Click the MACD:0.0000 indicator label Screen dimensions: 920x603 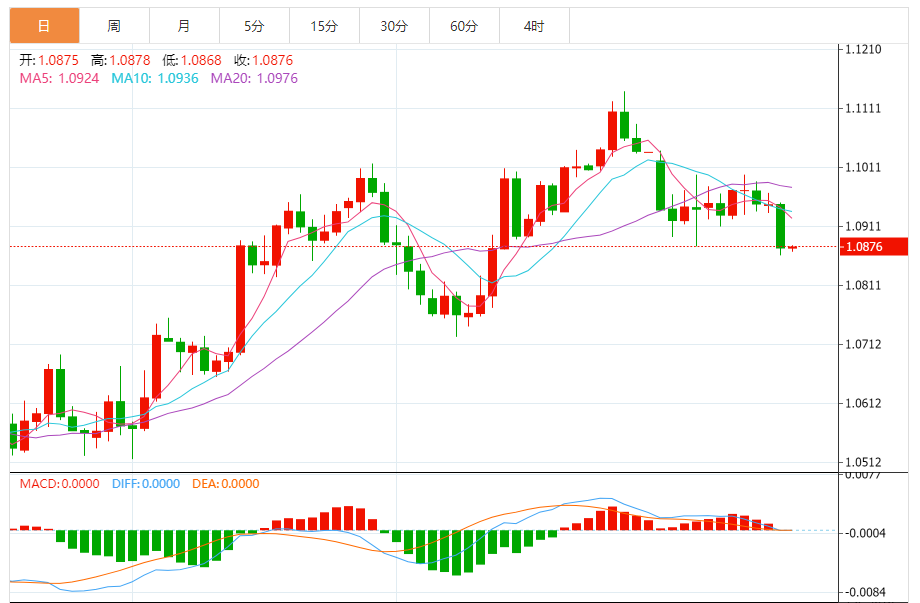coord(59,484)
